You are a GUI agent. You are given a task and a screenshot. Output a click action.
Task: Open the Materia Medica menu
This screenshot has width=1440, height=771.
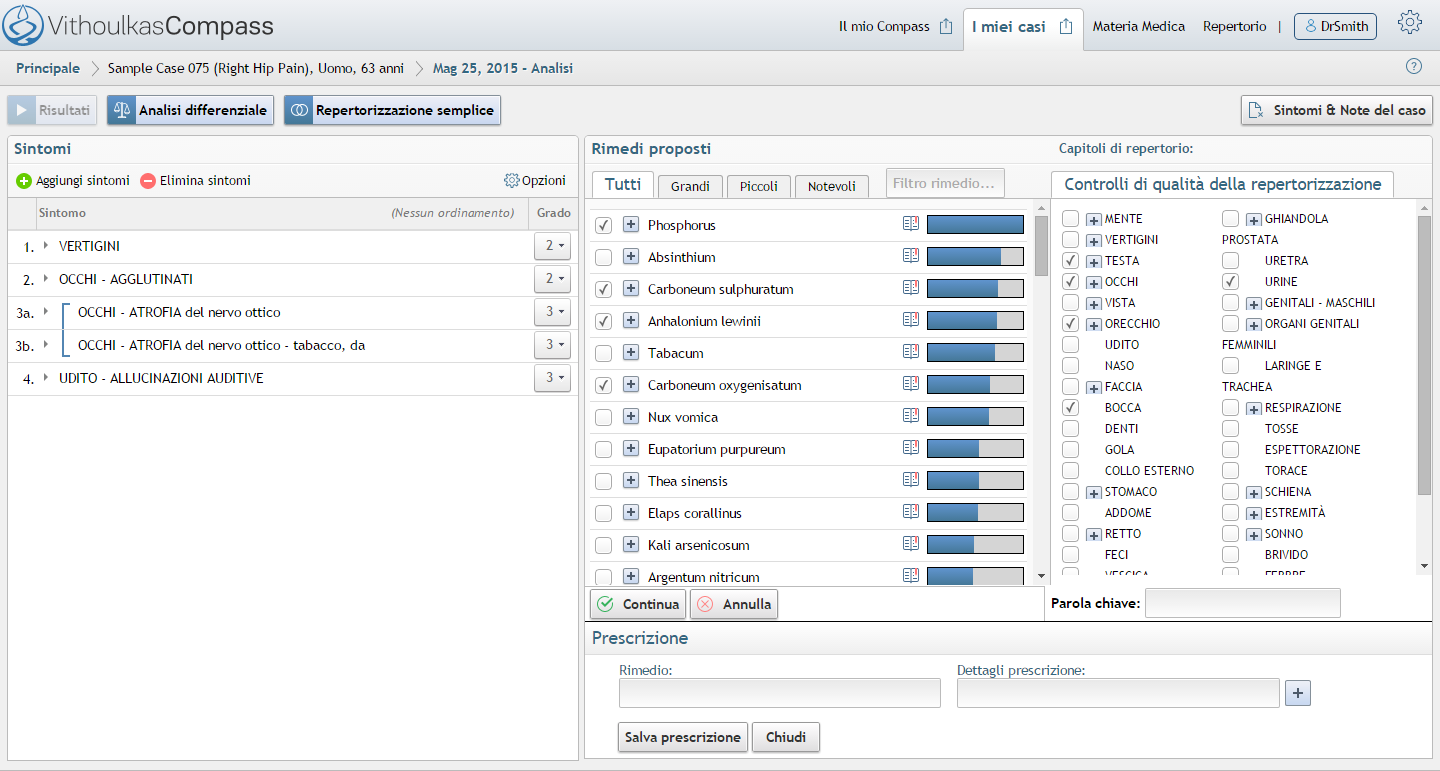(x=1139, y=27)
